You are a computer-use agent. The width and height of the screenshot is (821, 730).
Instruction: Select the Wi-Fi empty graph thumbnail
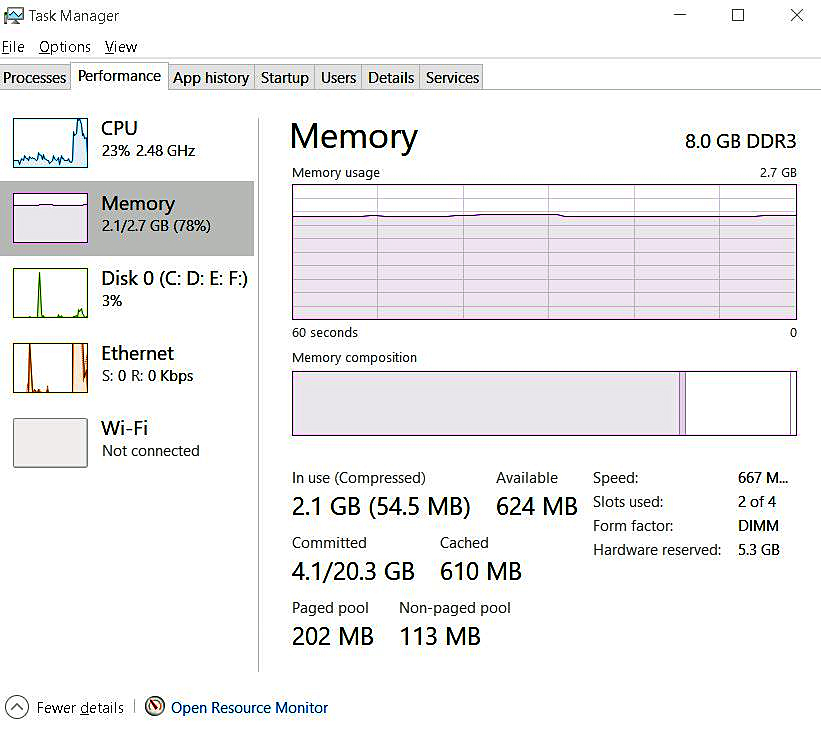tap(50, 443)
